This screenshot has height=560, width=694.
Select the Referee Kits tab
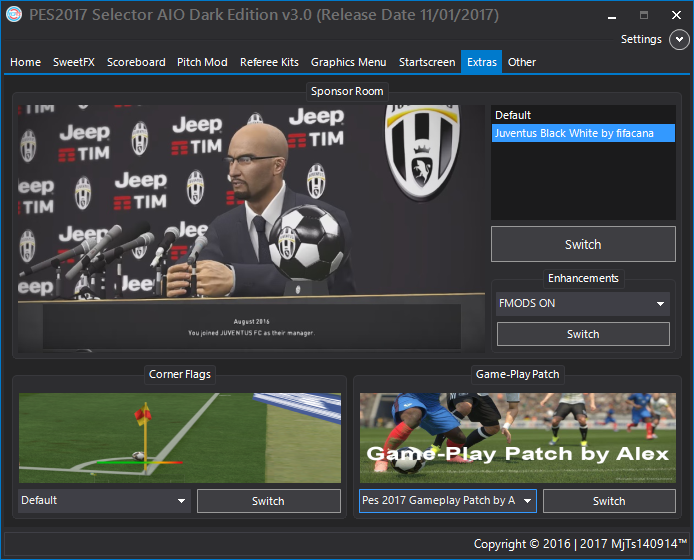click(x=269, y=62)
